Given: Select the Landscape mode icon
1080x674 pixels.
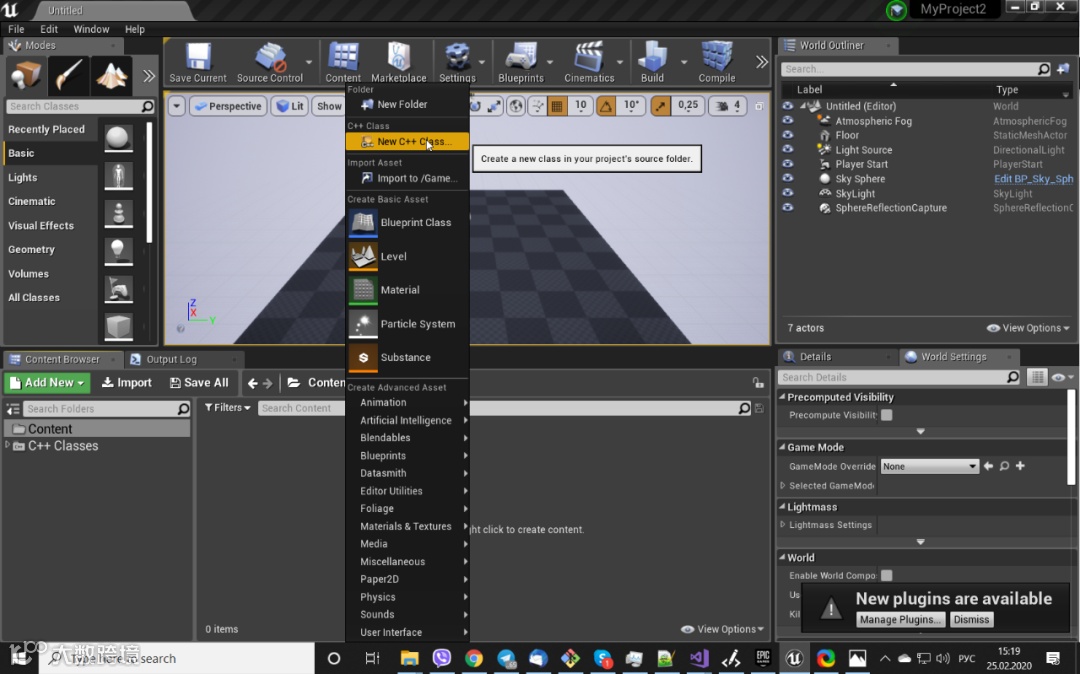Looking at the screenshot, I should [x=111, y=75].
